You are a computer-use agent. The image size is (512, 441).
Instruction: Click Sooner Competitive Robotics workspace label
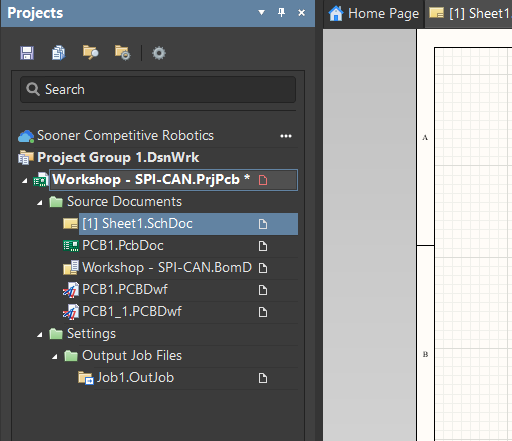[125, 136]
